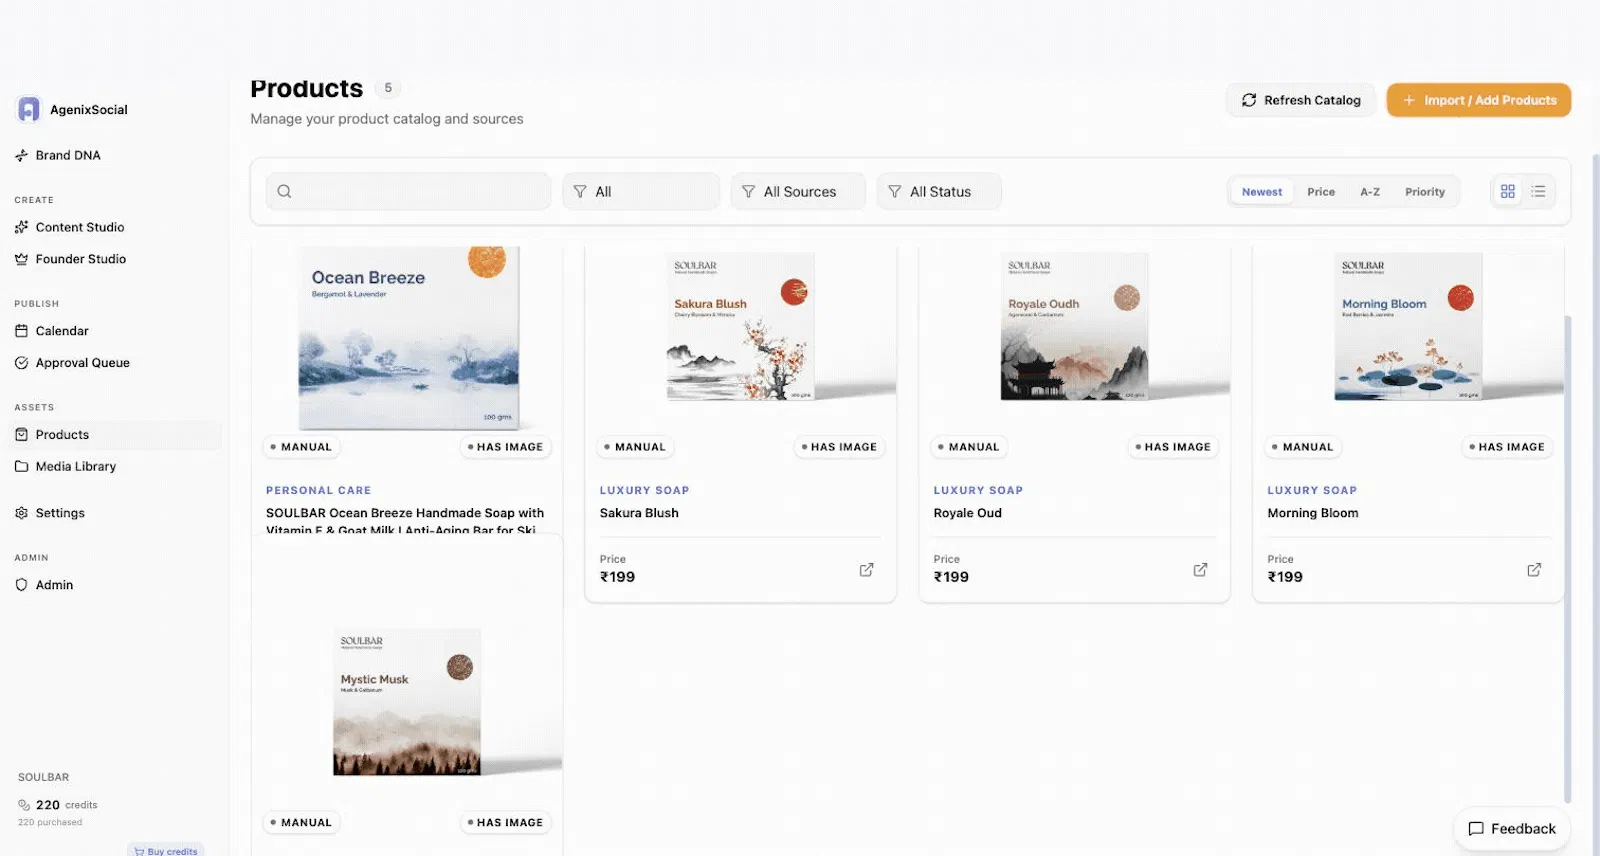Open the Ocean Breeze product image

408,337
